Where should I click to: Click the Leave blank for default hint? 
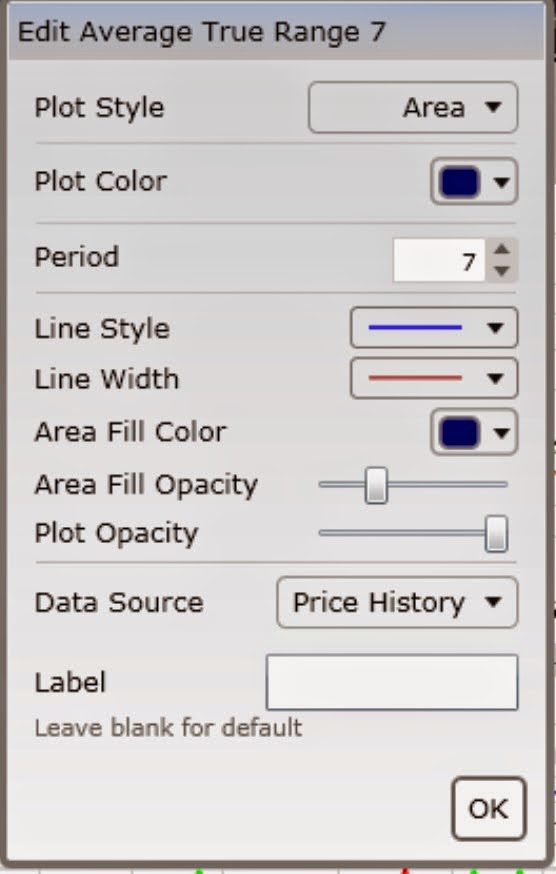point(168,728)
